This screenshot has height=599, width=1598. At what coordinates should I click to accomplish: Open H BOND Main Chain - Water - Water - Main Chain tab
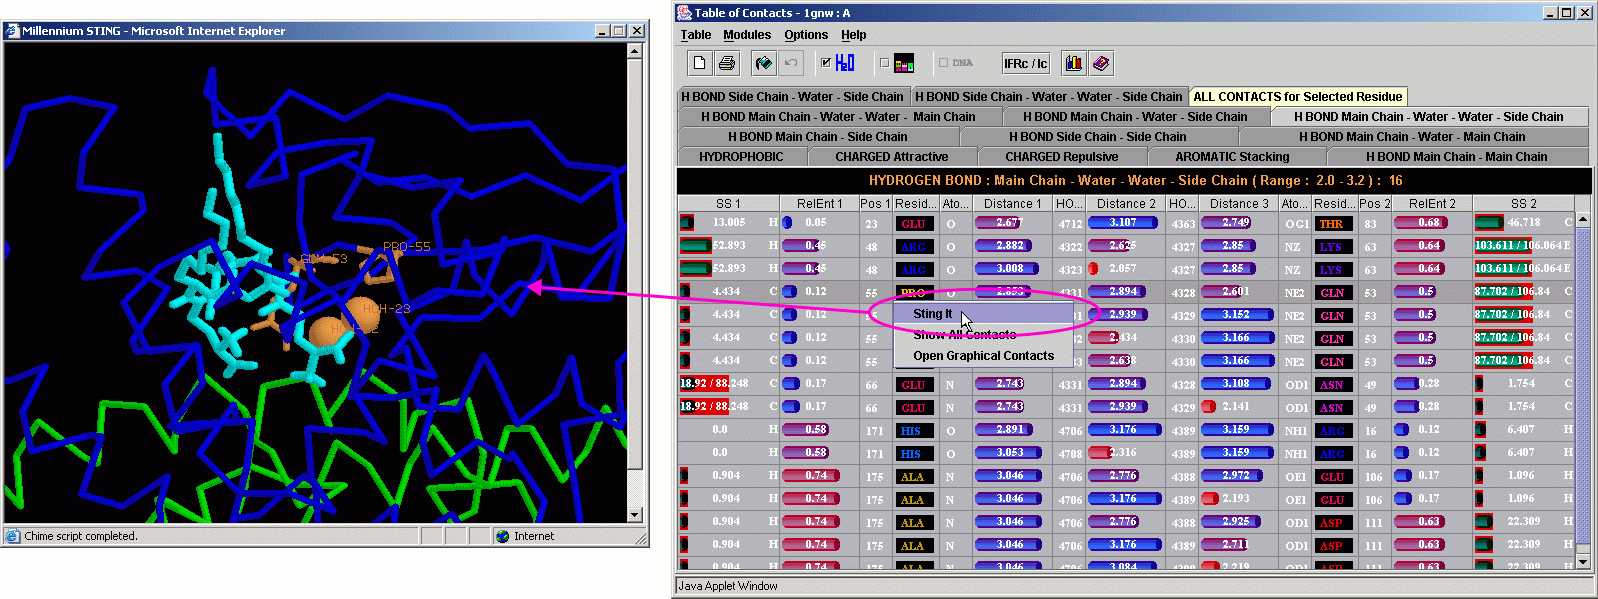point(838,116)
